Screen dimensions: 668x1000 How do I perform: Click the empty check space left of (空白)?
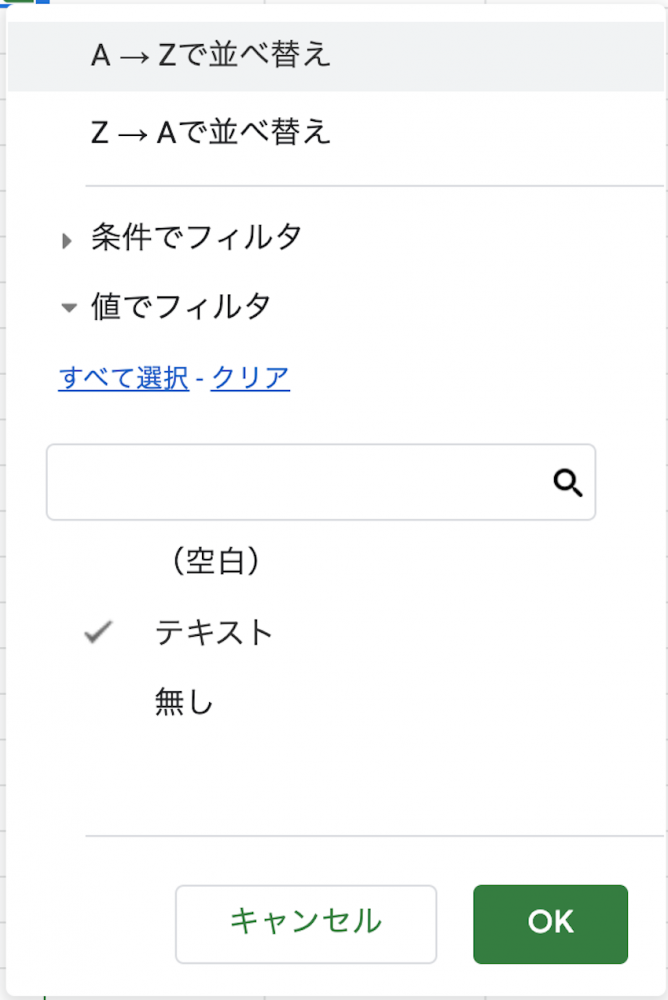pyautogui.click(x=98, y=563)
